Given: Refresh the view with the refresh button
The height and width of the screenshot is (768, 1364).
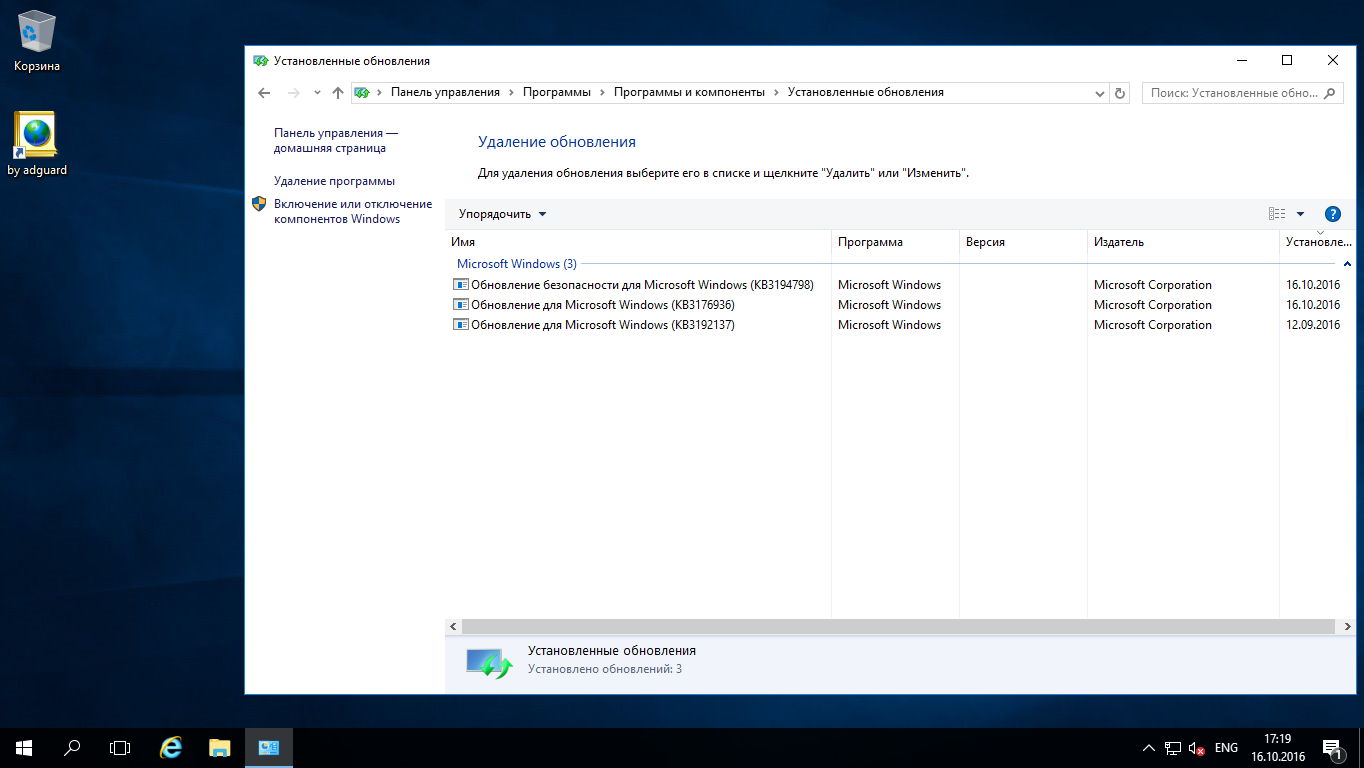Looking at the screenshot, I should (x=1120, y=93).
